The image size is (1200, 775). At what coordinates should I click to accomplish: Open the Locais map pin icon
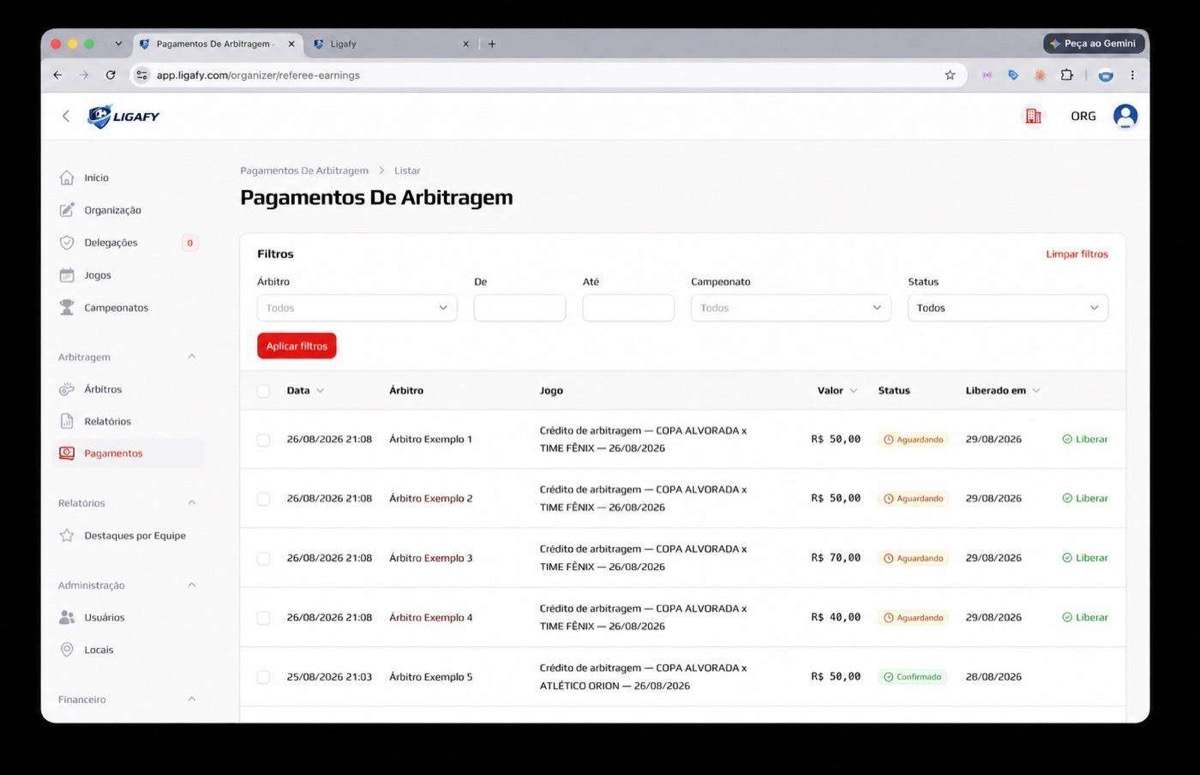pos(67,650)
